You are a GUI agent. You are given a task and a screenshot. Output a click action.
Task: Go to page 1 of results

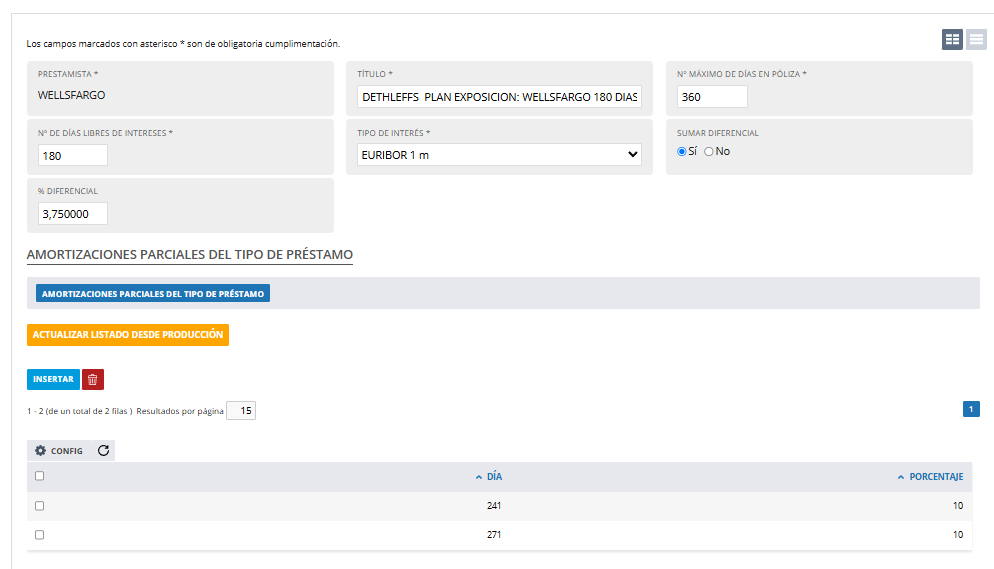pos(971,409)
